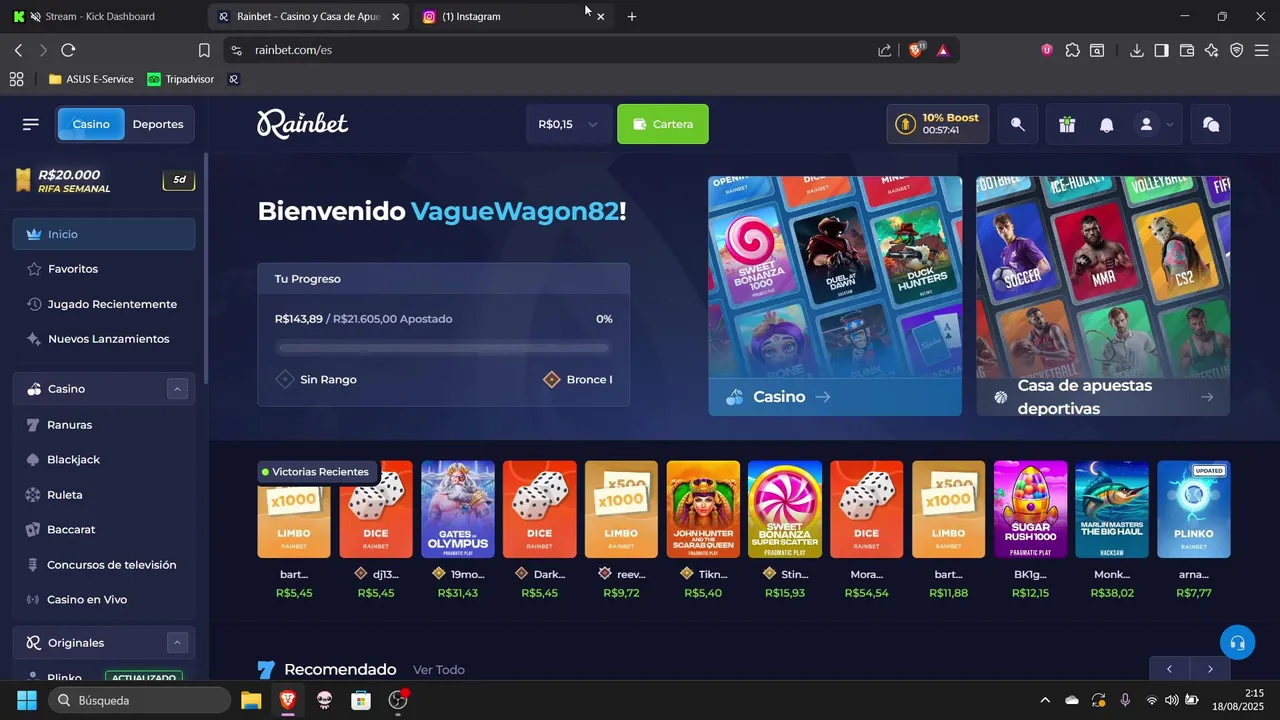
Task: Next recommended games arrow
Action: click(1210, 669)
